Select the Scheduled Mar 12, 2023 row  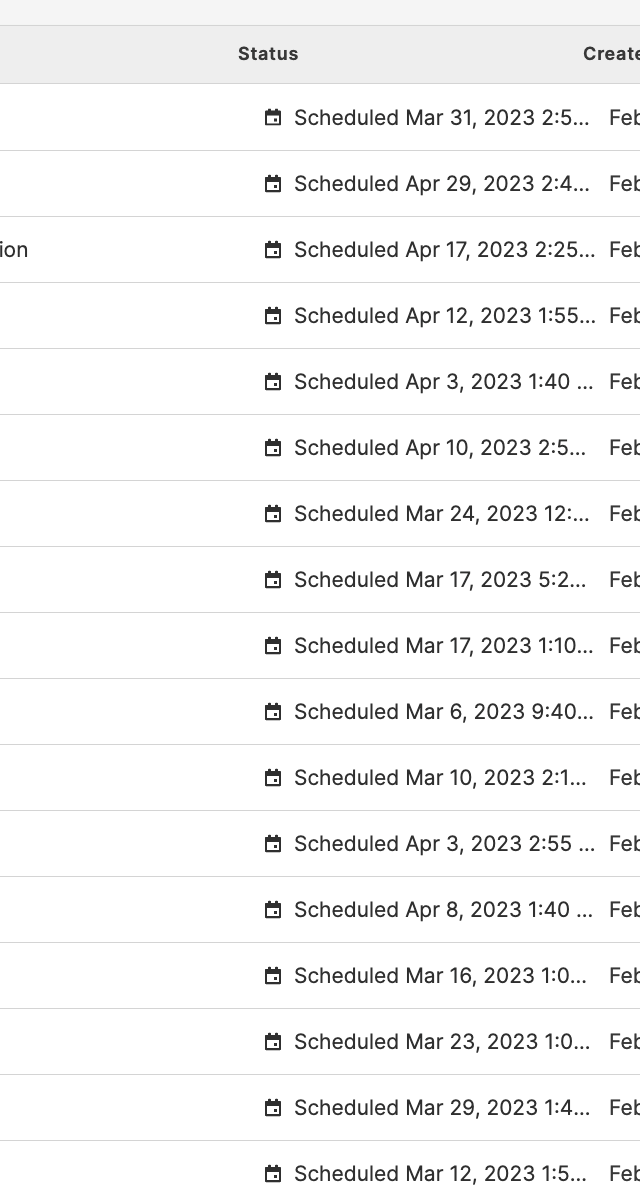click(x=320, y=1171)
